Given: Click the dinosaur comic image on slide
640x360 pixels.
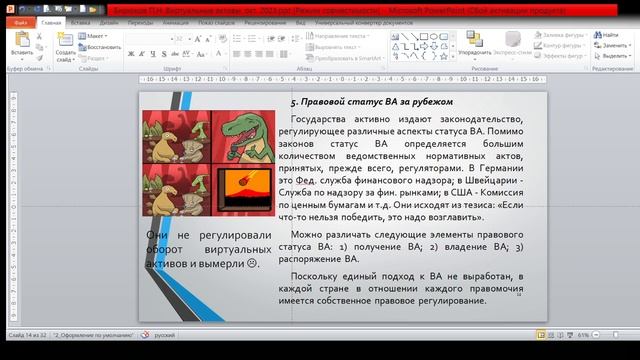Looking at the screenshot, I should [209, 163].
